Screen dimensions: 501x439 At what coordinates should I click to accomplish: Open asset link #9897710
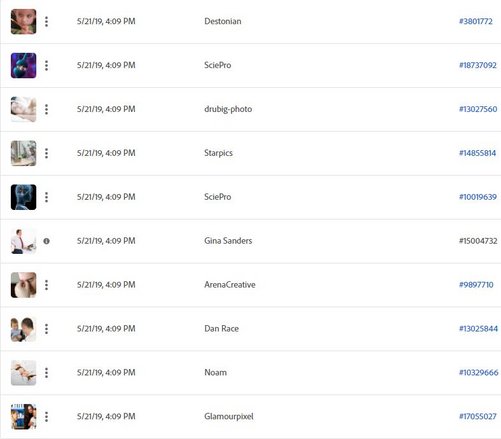tap(476, 285)
